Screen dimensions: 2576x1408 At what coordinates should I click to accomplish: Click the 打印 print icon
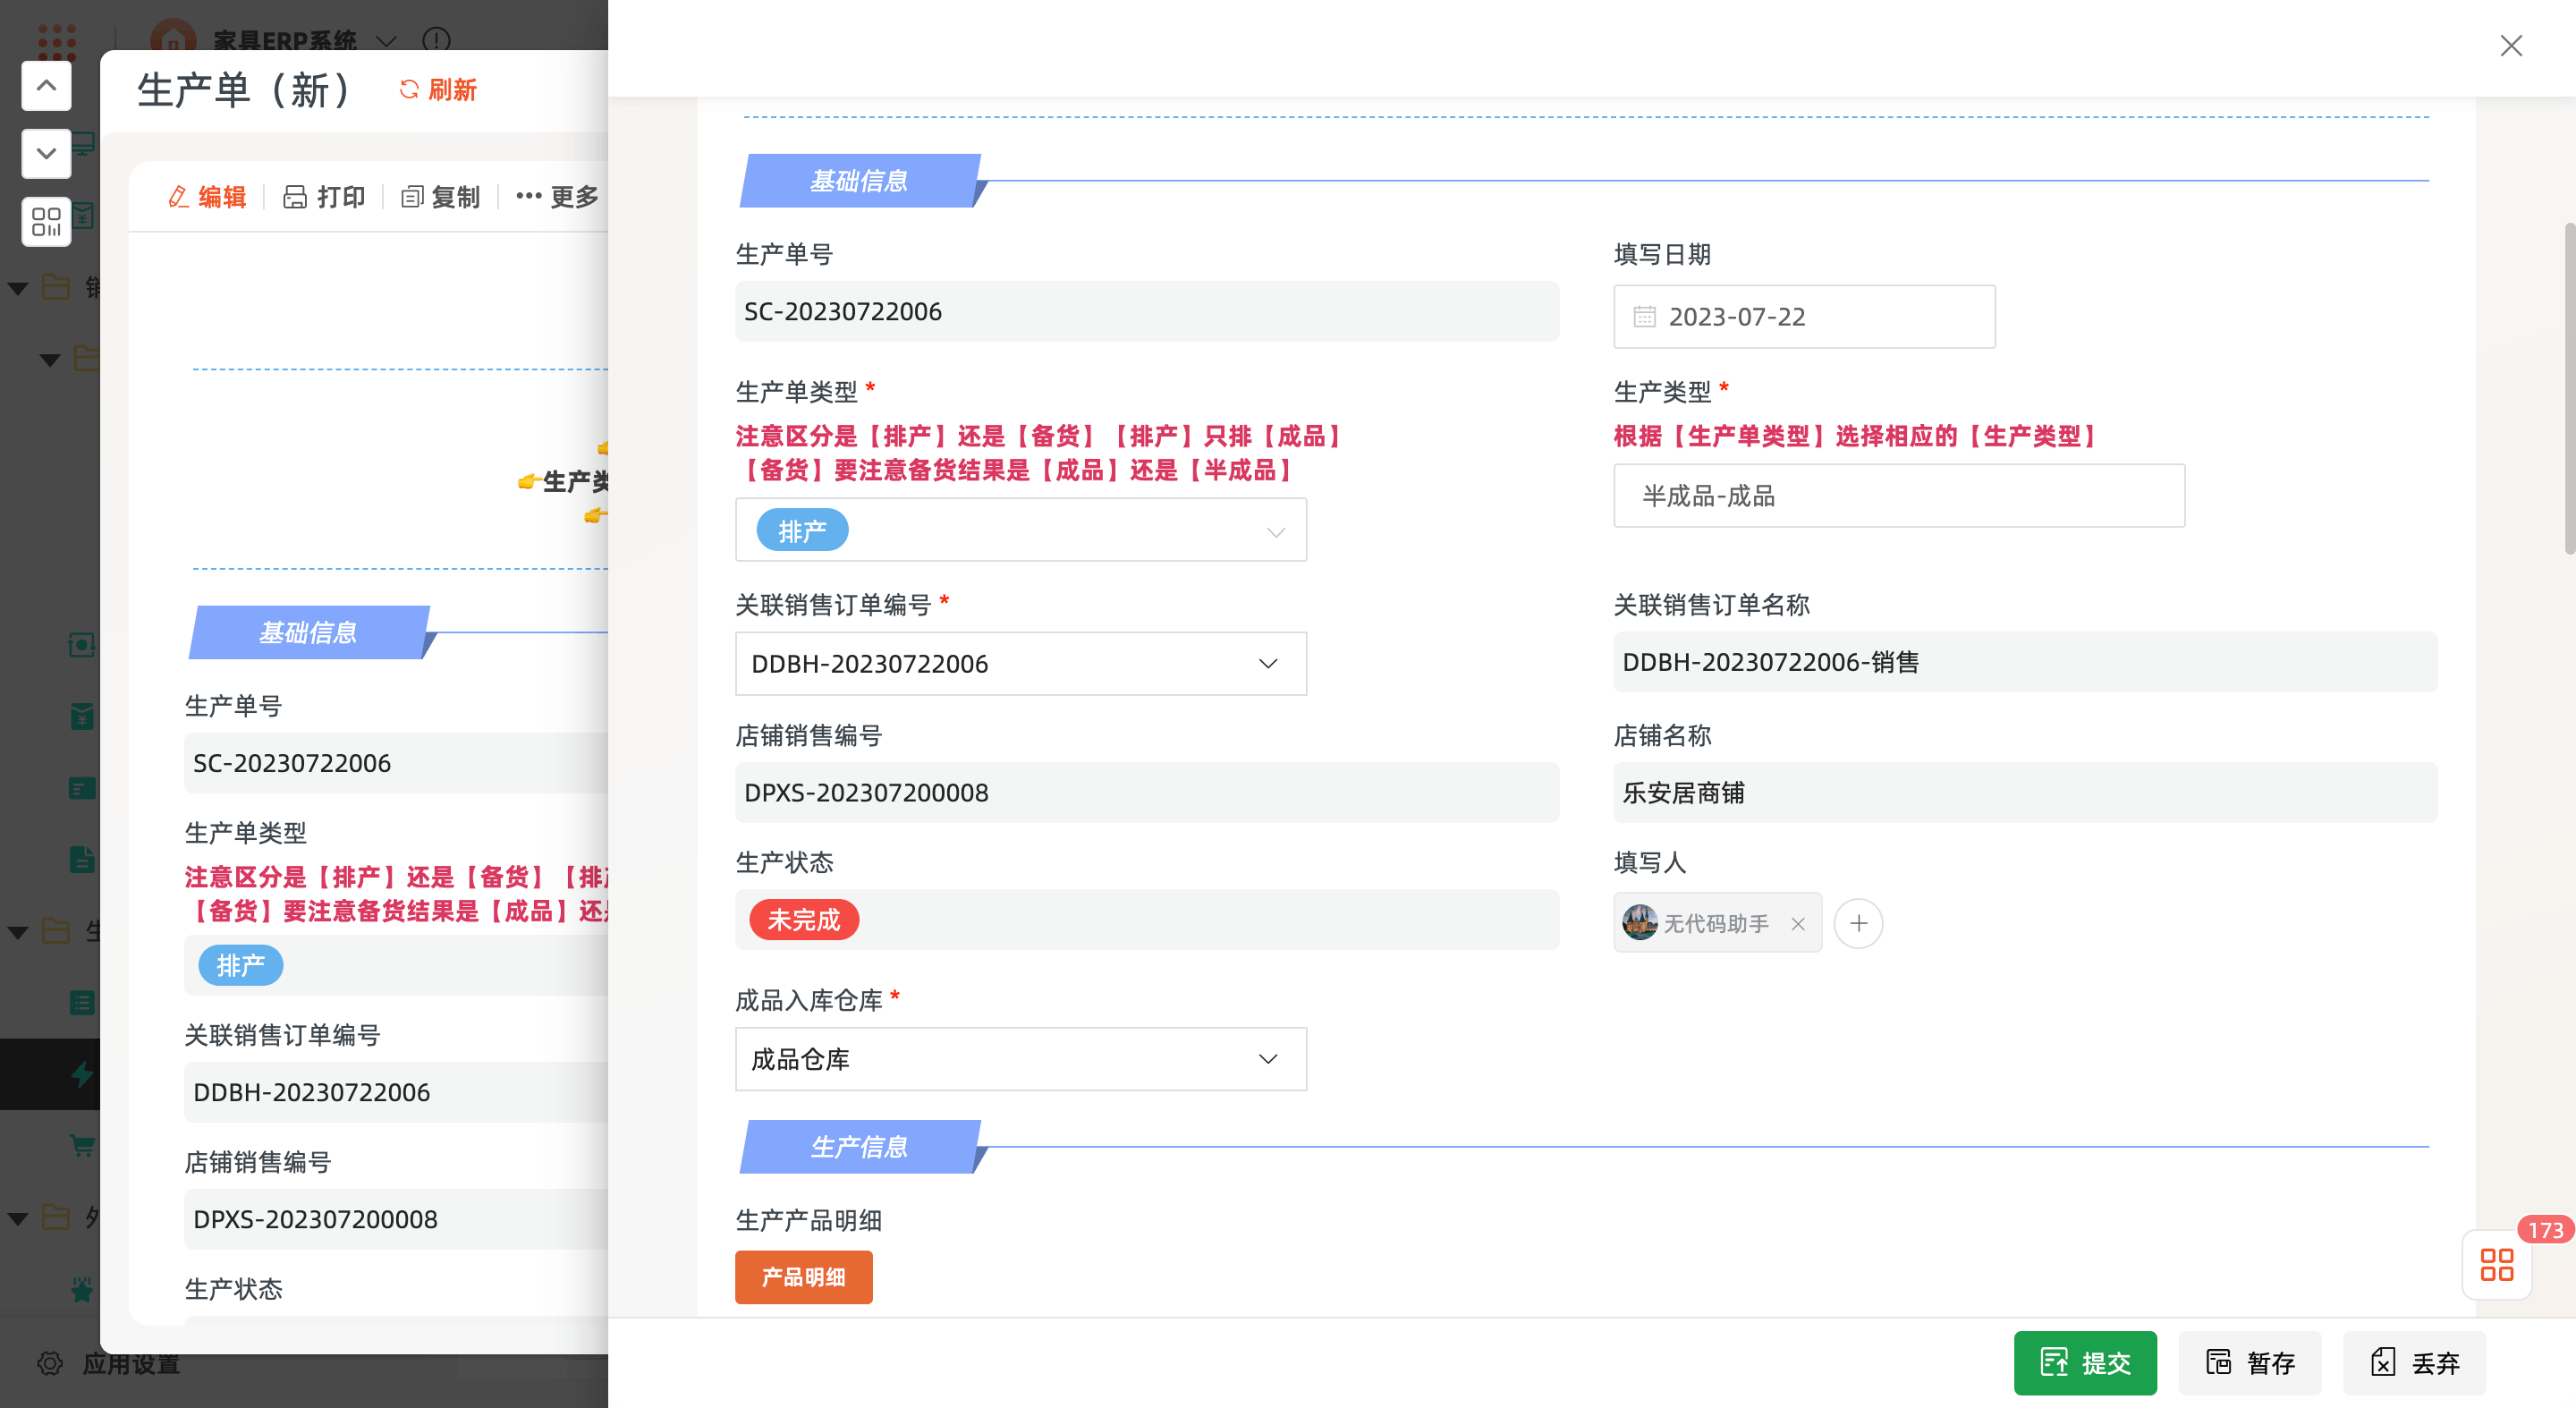[295, 197]
